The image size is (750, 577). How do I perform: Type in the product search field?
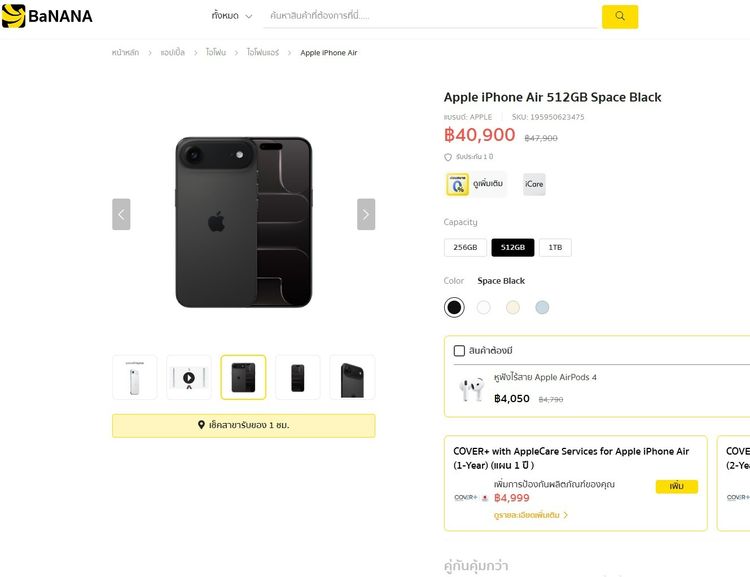tap(430, 16)
